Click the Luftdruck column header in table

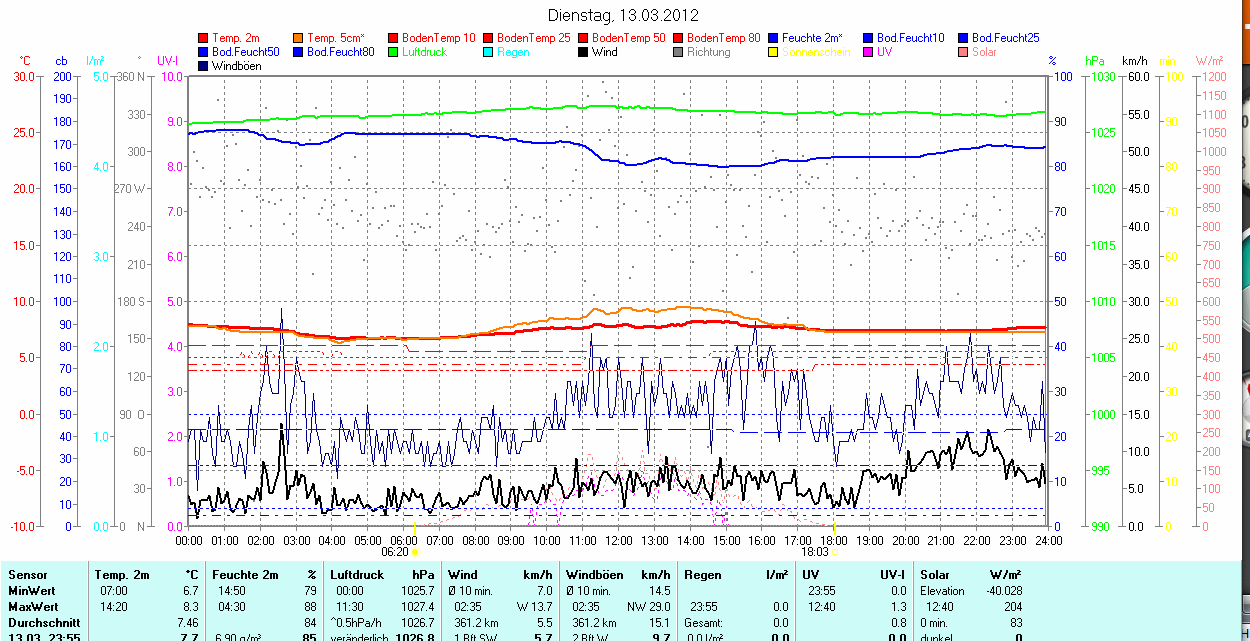tap(356, 575)
